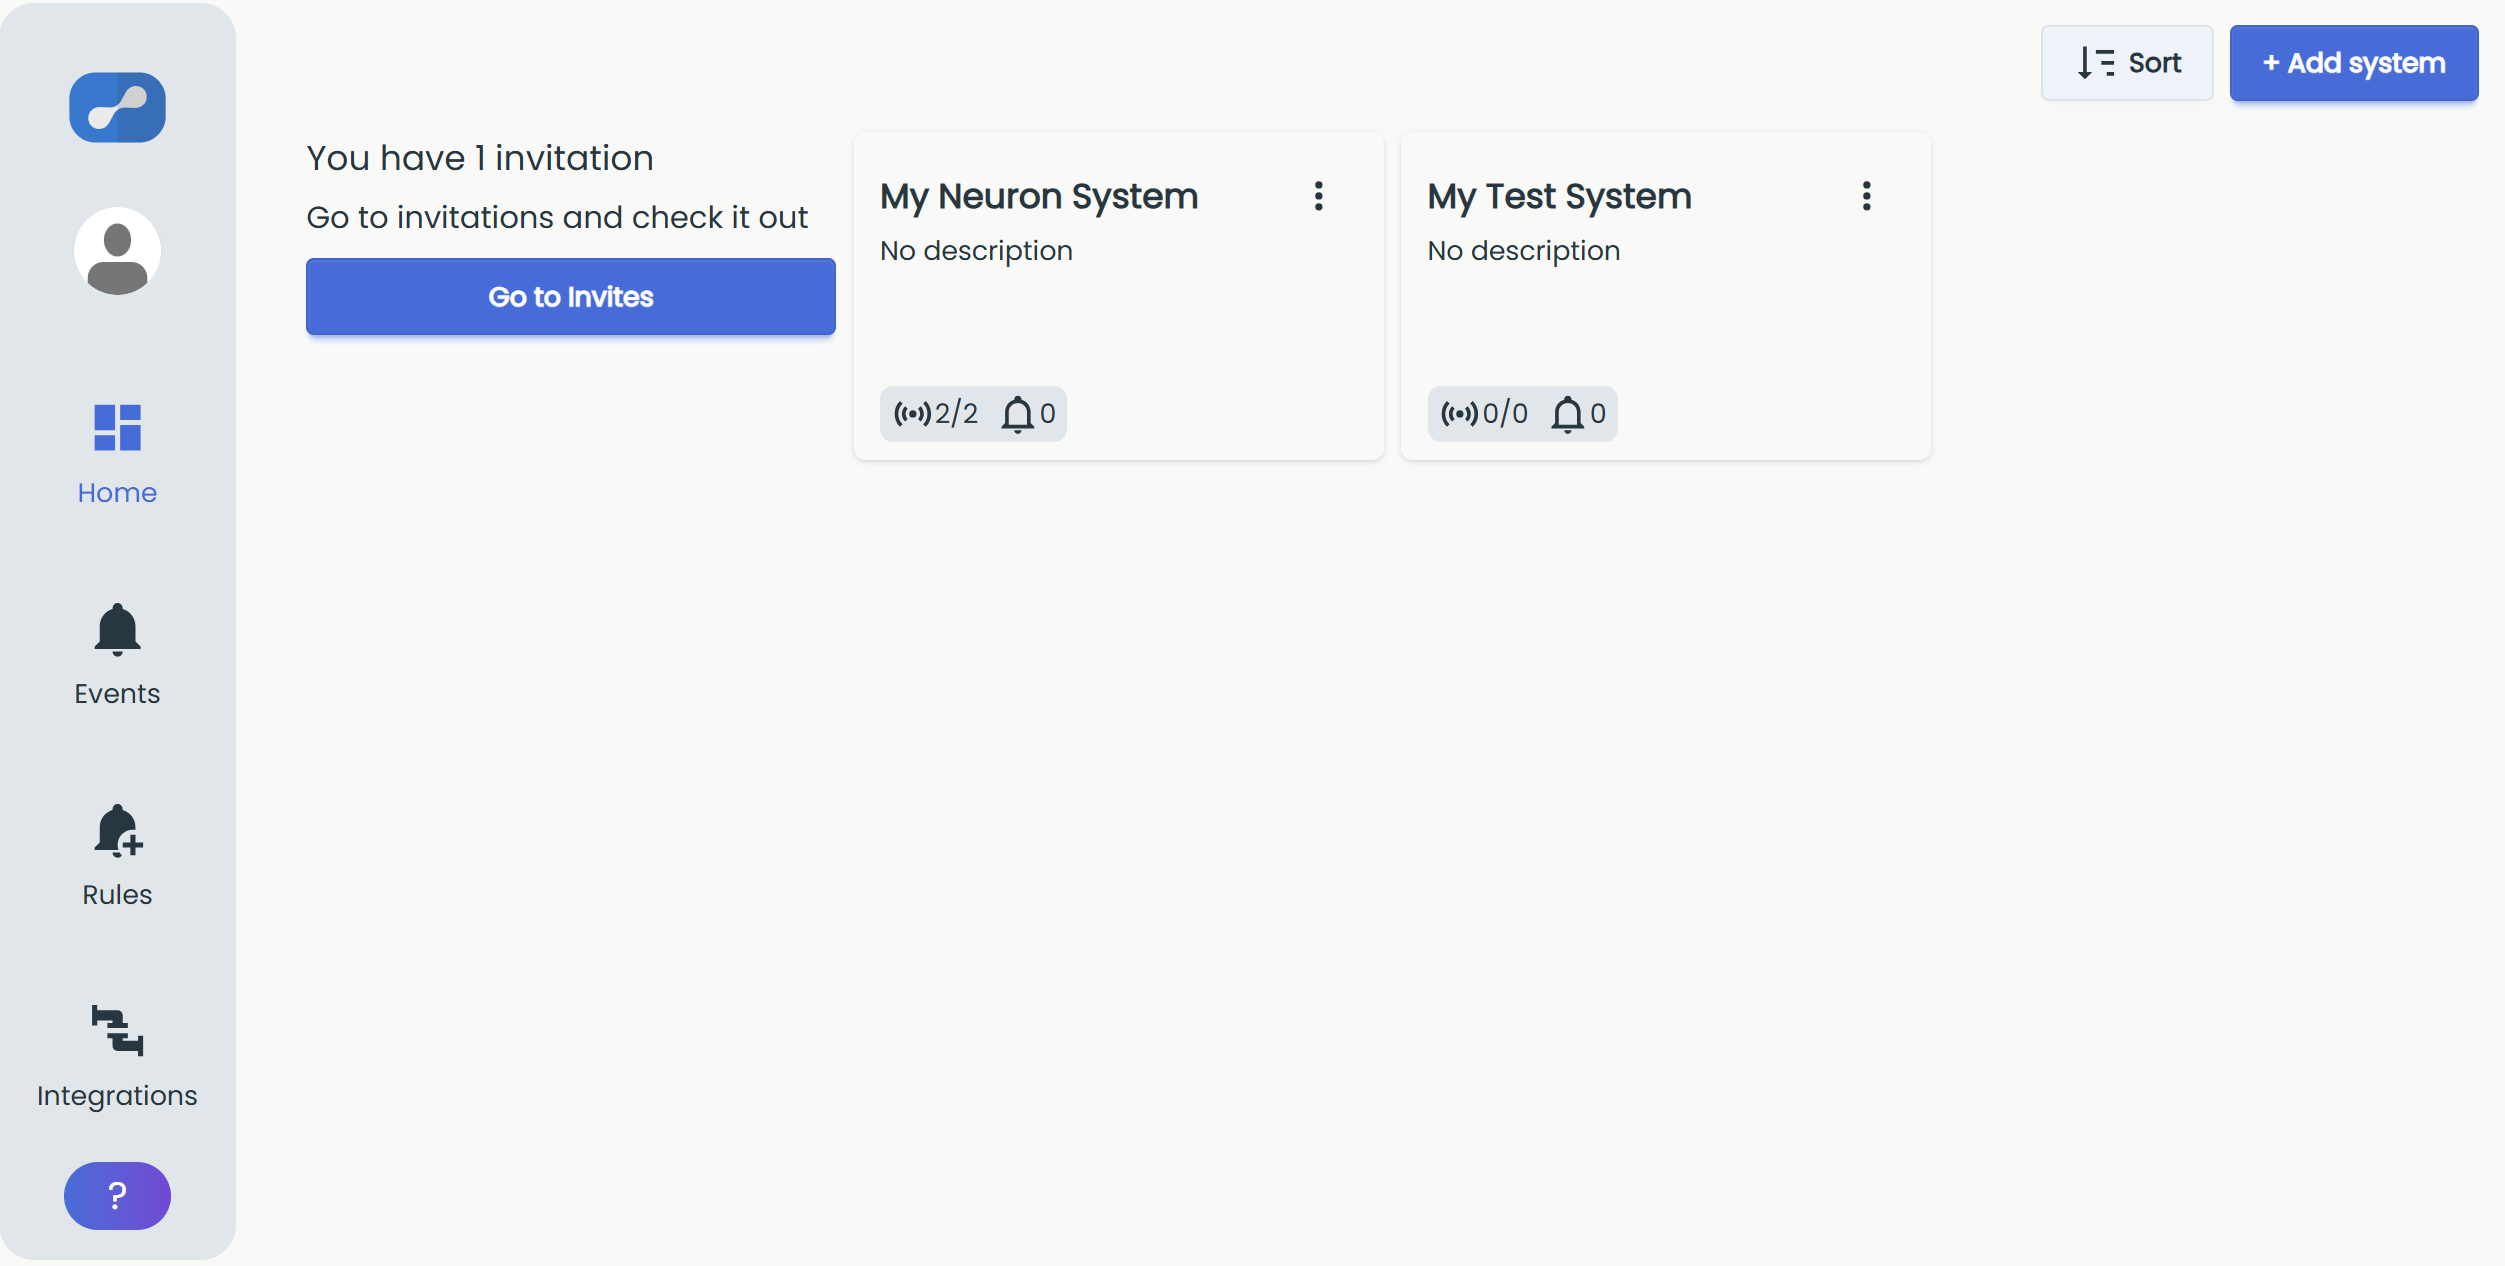Open the Events bell icon
Viewport: 2505px width, 1266px height.
[117, 630]
